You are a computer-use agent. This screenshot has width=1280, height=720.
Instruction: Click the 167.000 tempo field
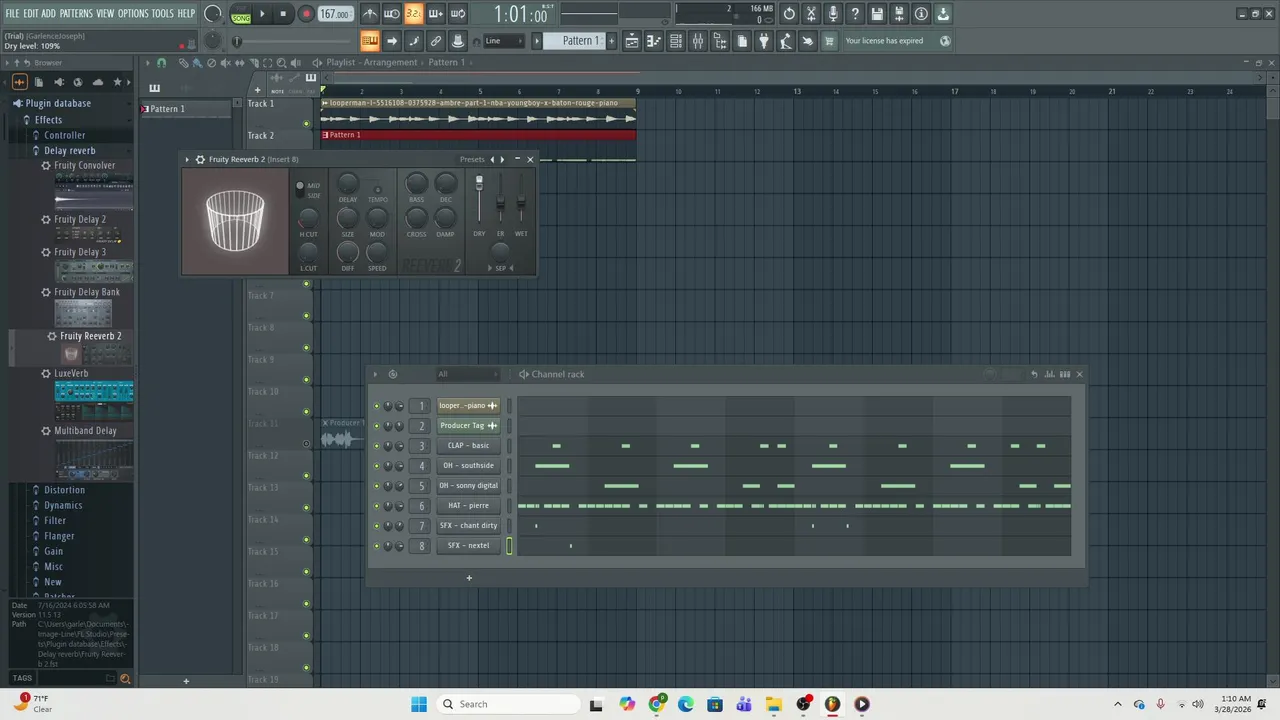[x=335, y=14]
